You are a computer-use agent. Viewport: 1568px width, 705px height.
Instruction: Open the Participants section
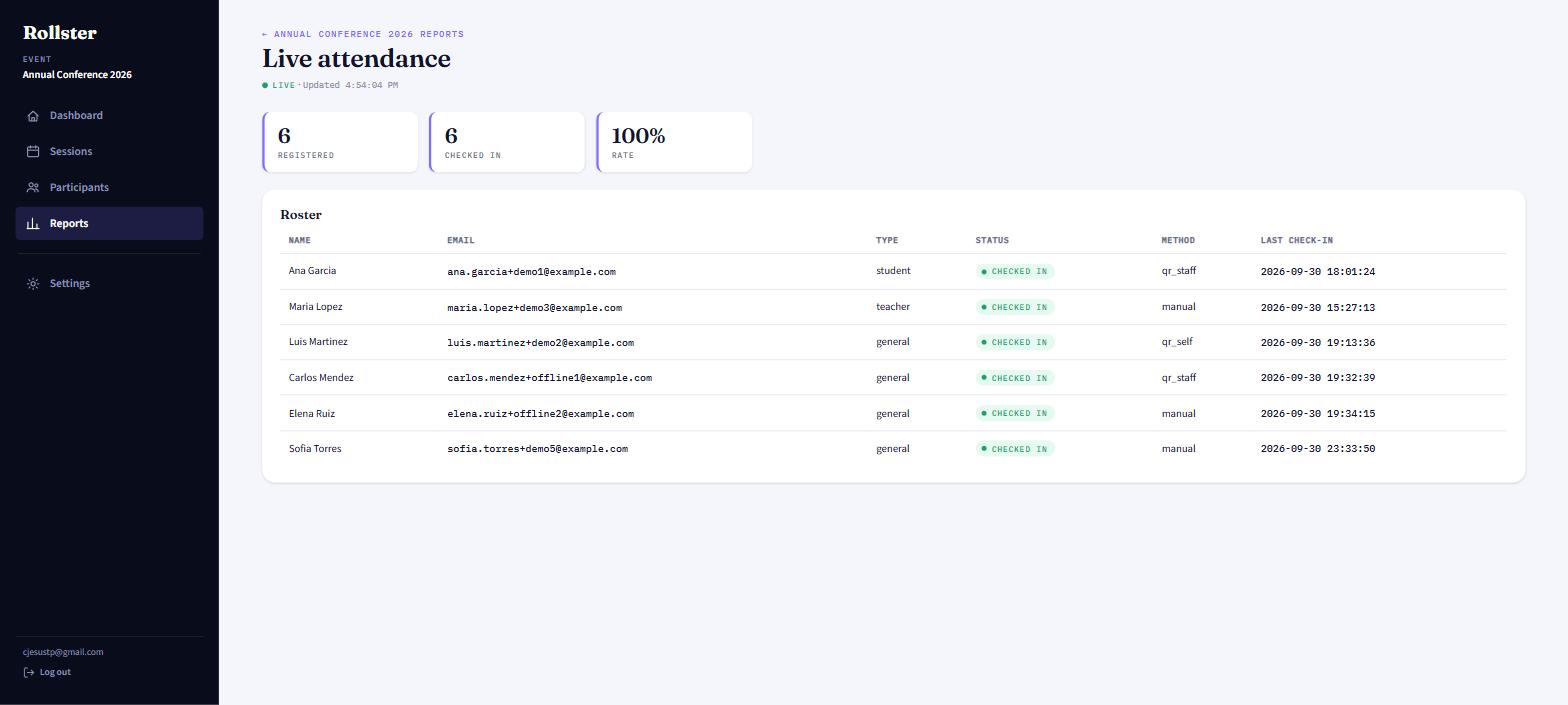[109, 188]
